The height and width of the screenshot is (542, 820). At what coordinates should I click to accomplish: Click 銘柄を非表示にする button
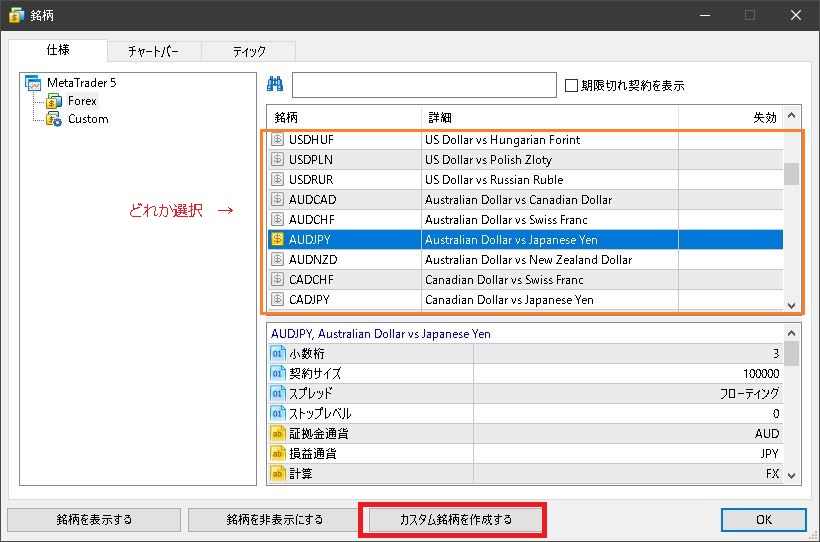coord(275,520)
